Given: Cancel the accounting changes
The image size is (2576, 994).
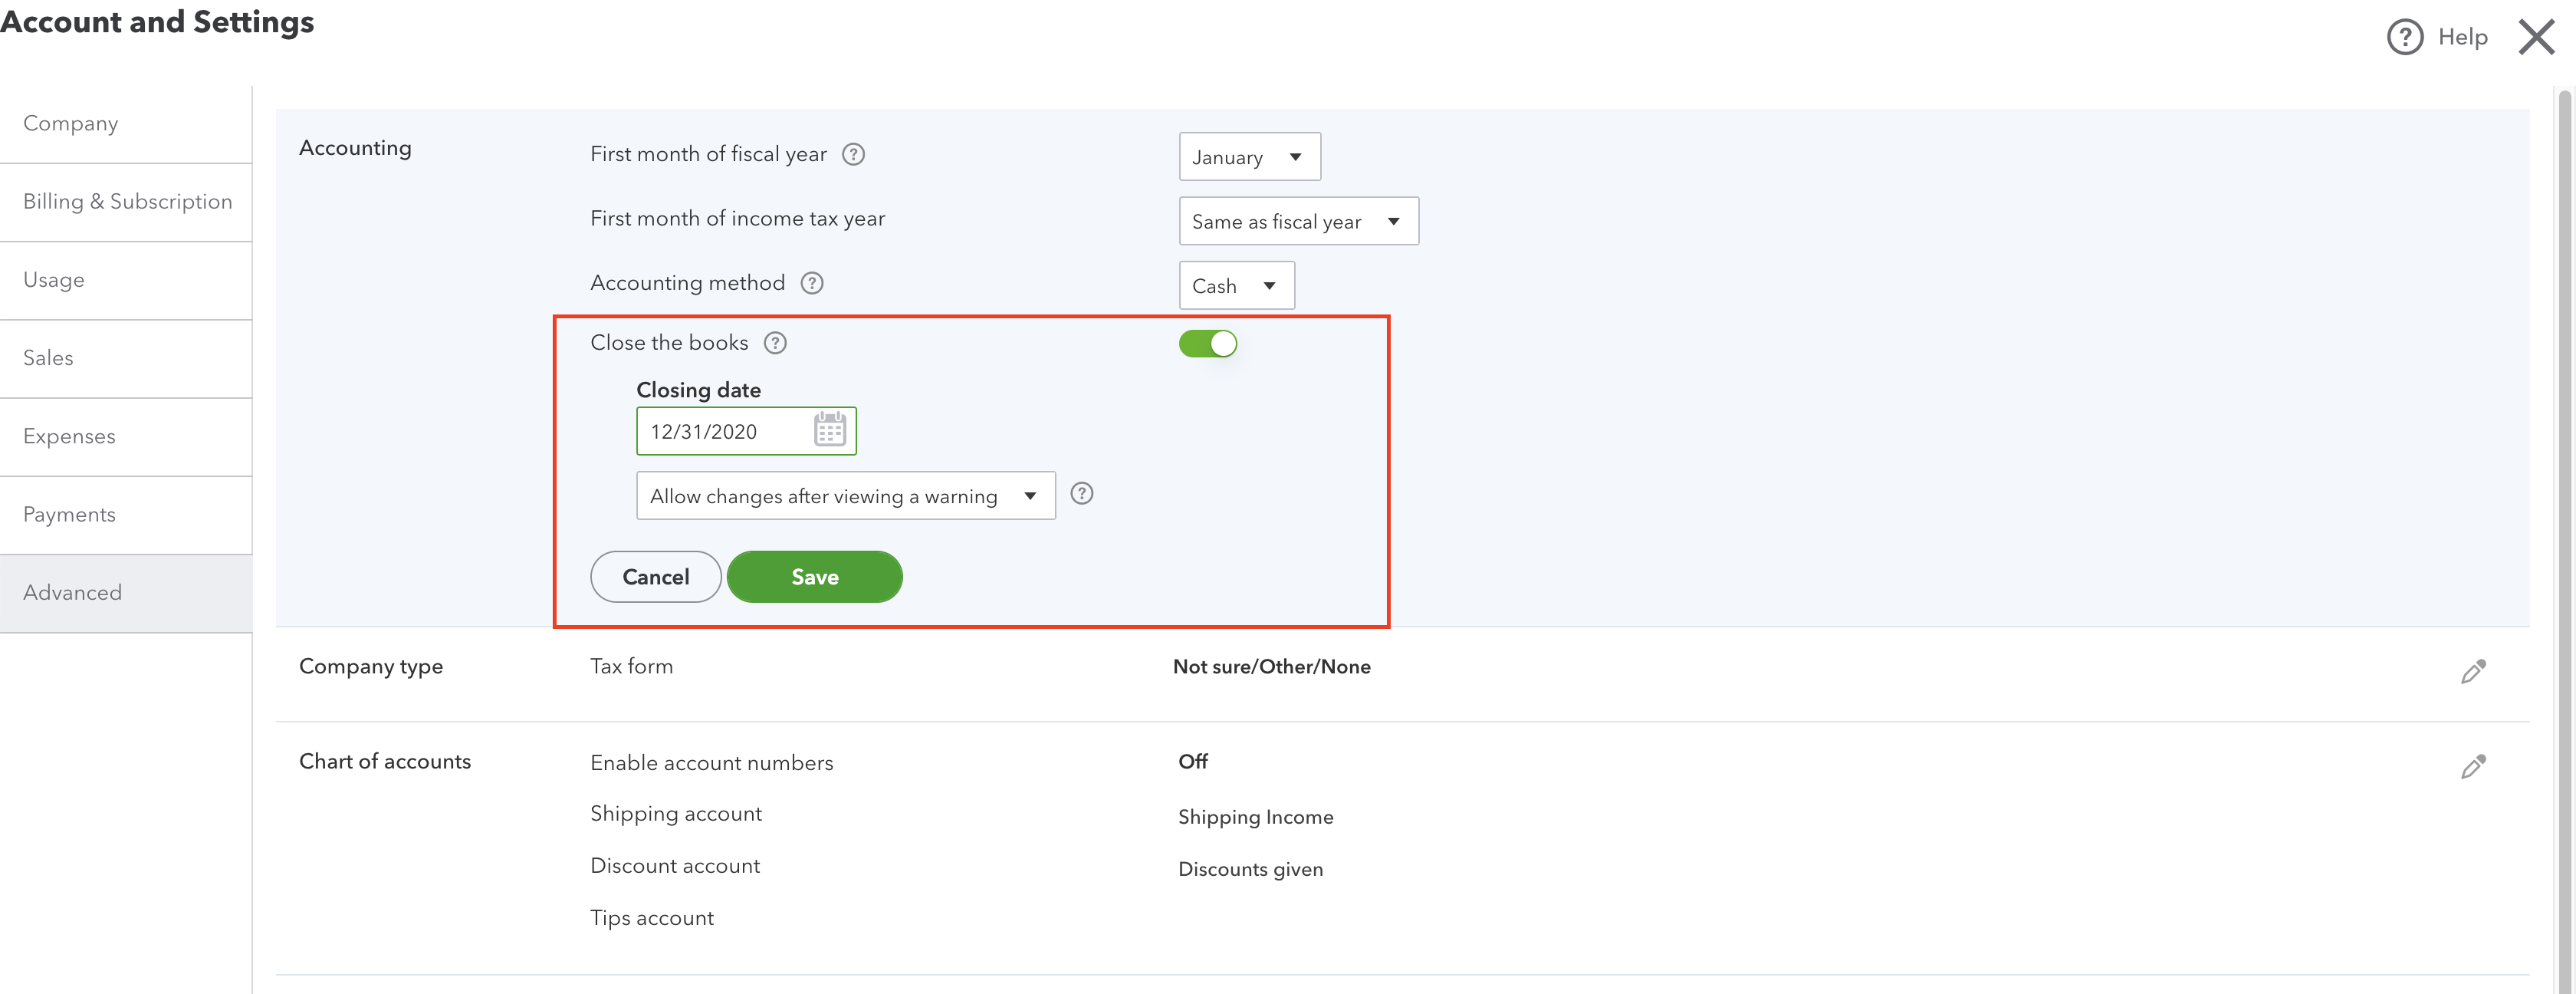Looking at the screenshot, I should point(655,576).
